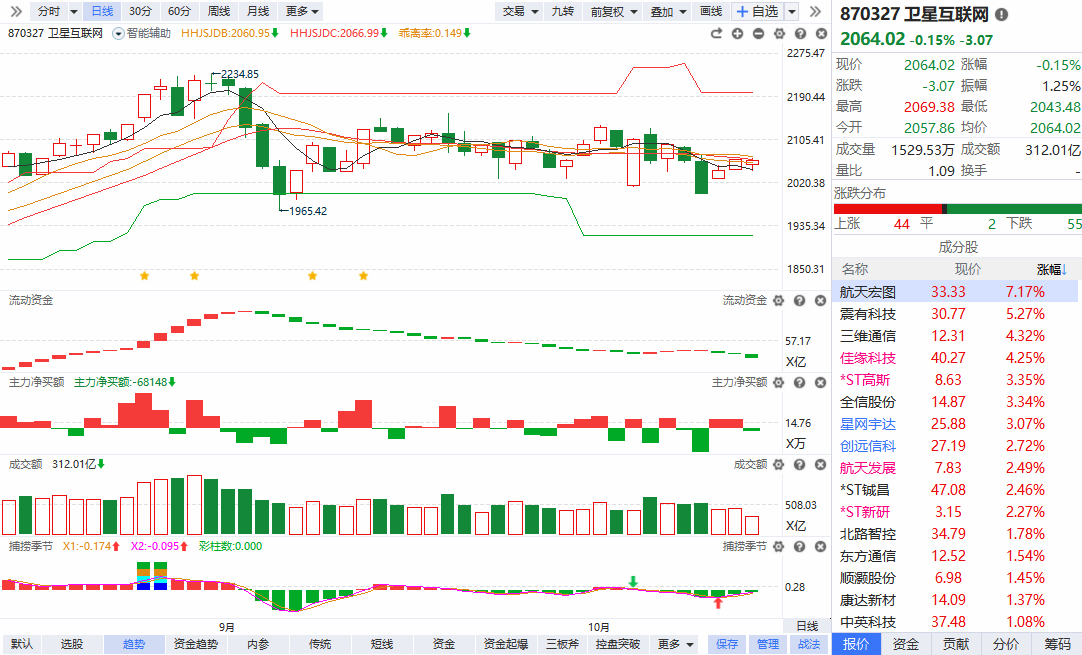Click the zoom-out minus icon on main chart
This screenshot has width=1082, height=655.
(757, 33)
